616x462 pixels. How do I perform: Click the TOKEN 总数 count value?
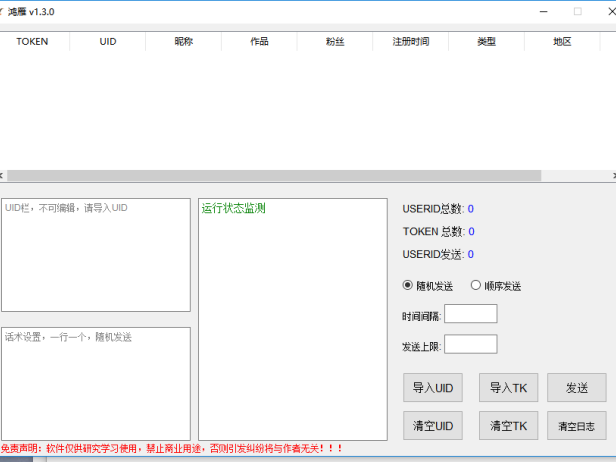click(471, 231)
